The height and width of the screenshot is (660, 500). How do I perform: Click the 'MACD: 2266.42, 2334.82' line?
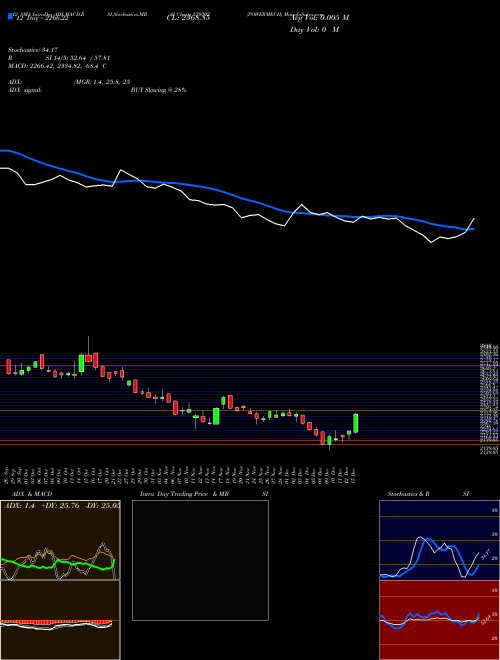coord(57,66)
